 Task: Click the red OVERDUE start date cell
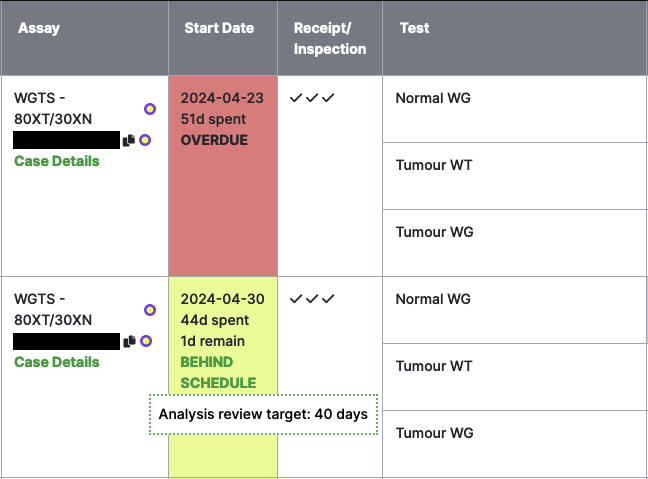point(223,176)
